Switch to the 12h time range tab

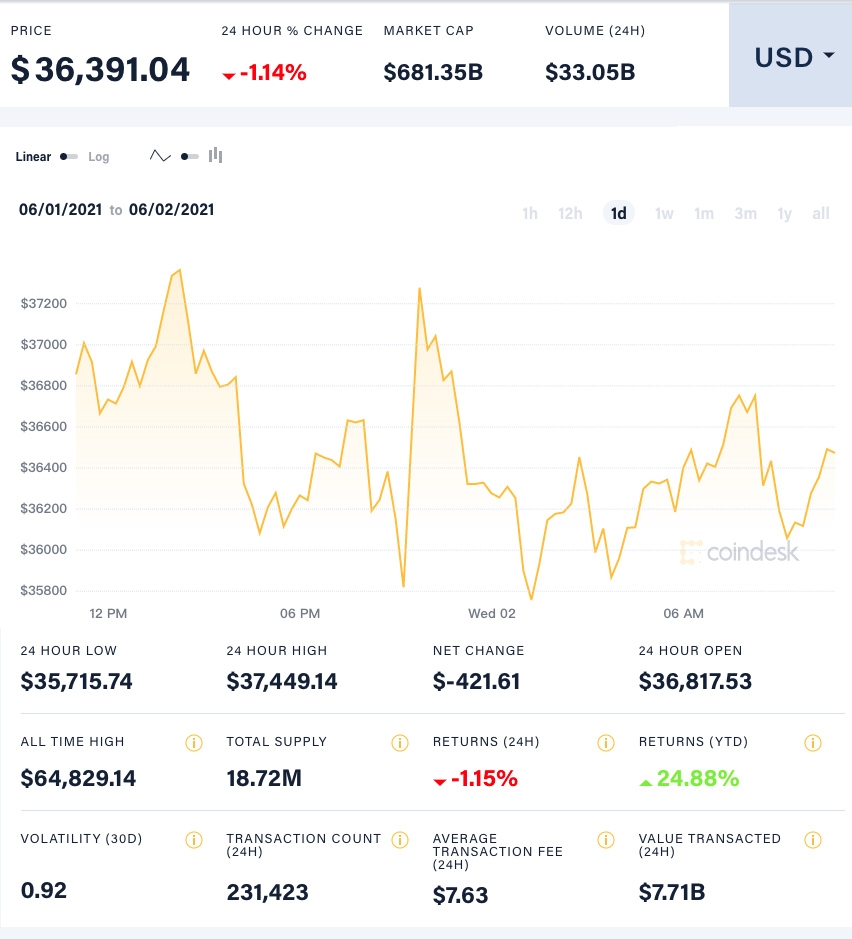(570, 213)
